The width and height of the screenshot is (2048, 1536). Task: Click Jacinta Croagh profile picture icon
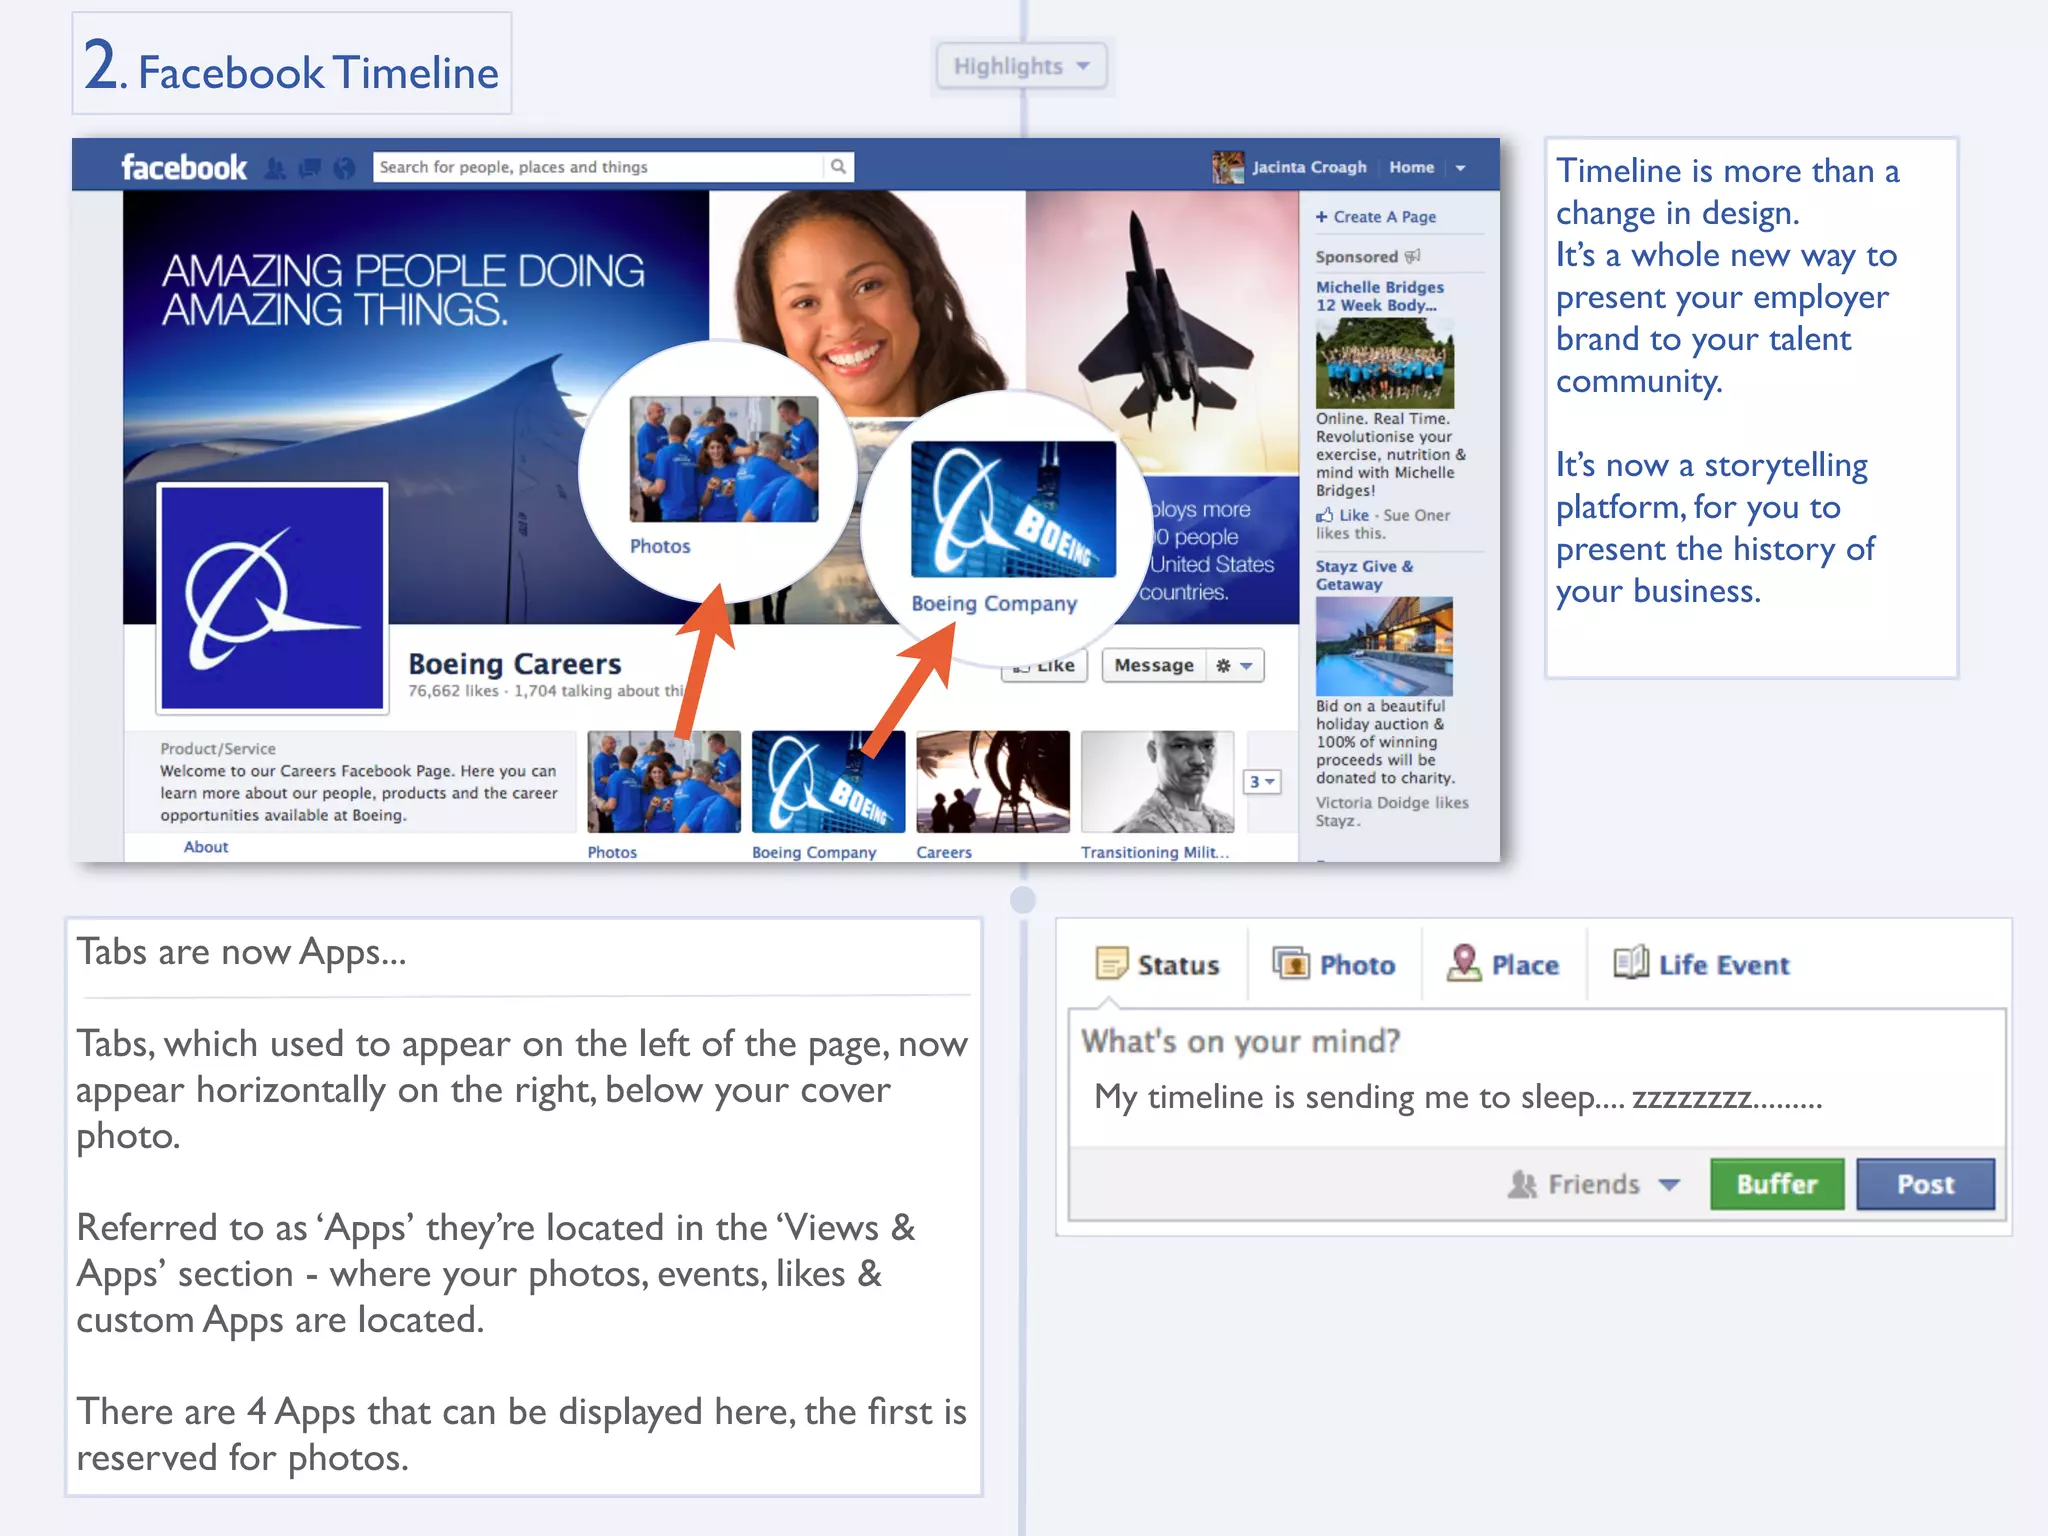point(1228,167)
